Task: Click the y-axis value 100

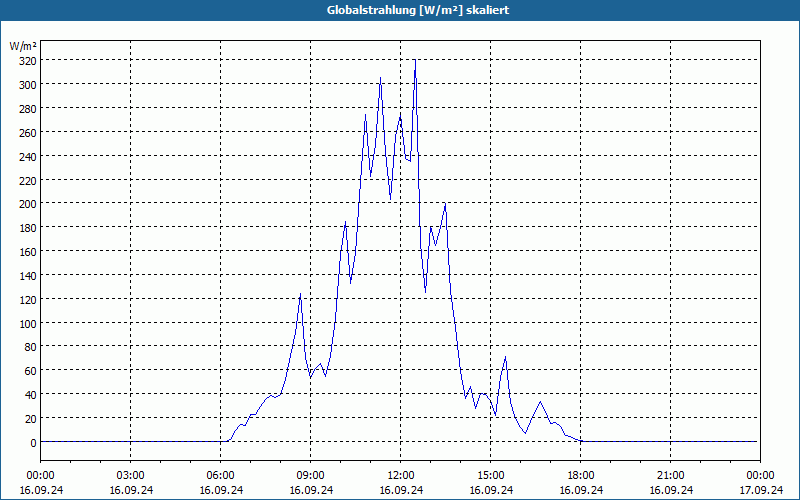Action: [28, 323]
